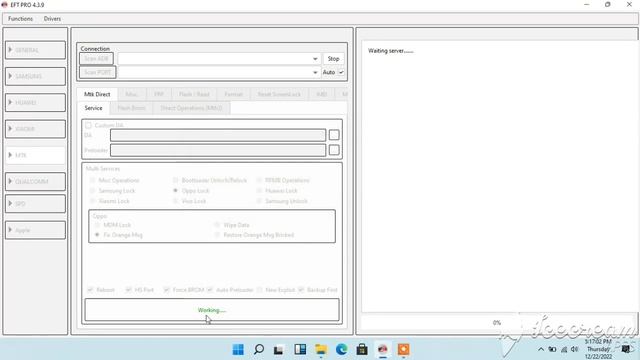Browse for Preloader file button
640x360 pixels.
(x=334, y=150)
